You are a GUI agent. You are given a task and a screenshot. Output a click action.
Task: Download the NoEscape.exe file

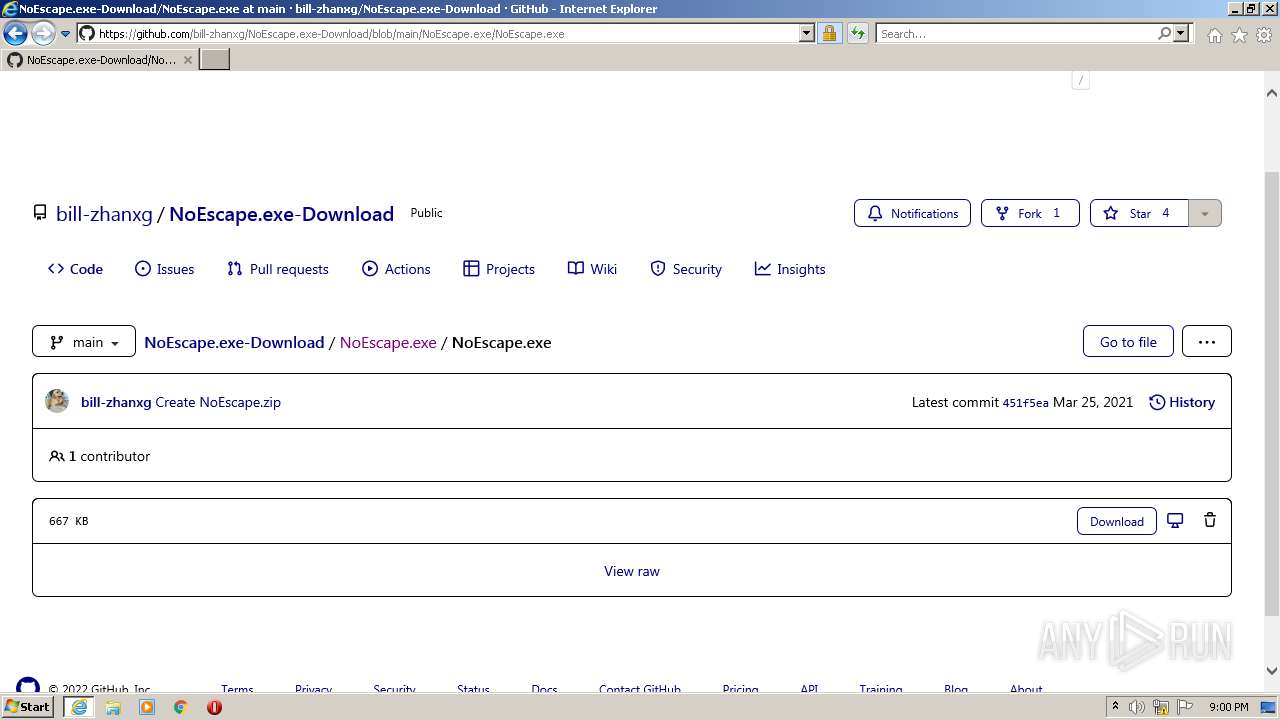pos(1117,521)
